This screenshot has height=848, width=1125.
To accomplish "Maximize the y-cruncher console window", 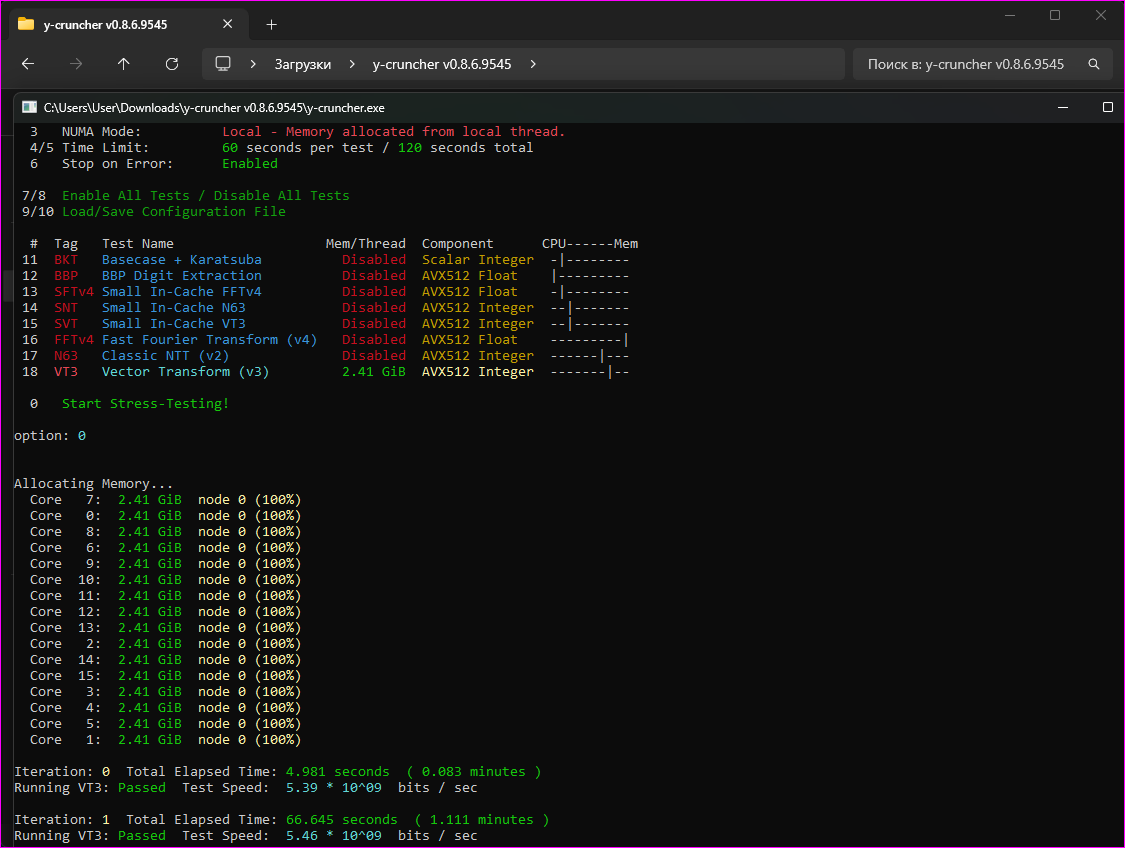I will [1108, 107].
